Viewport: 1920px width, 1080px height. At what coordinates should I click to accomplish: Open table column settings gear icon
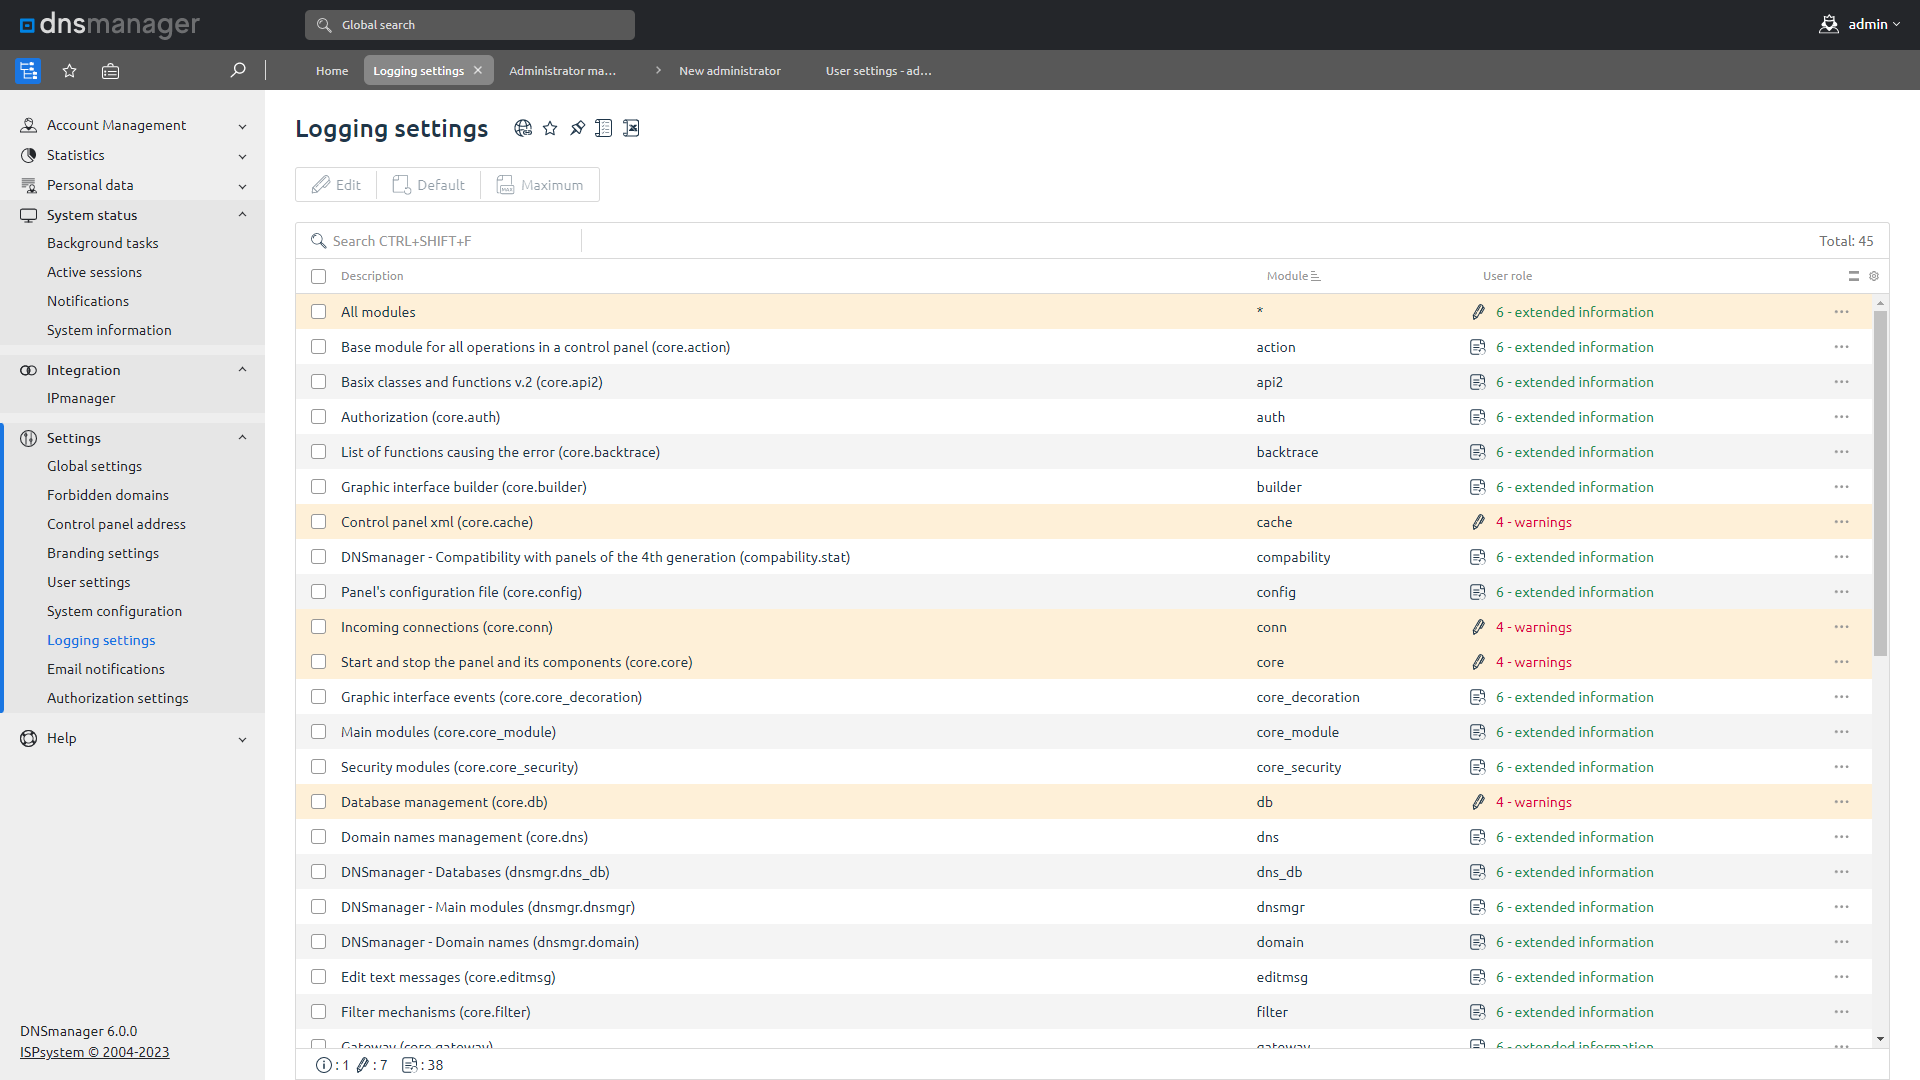click(x=1874, y=276)
